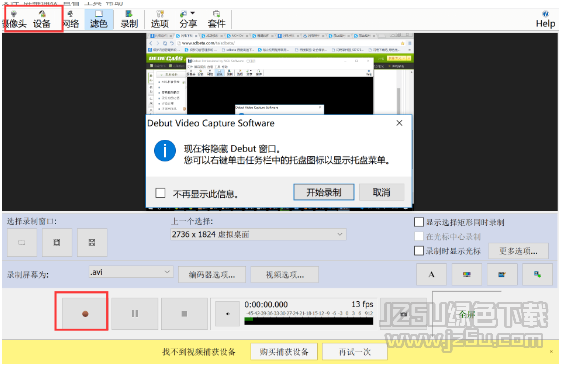Screen dimensions: 561x366
Task: Click the camera snapshot button right of the meter
Action: (x=404, y=314)
